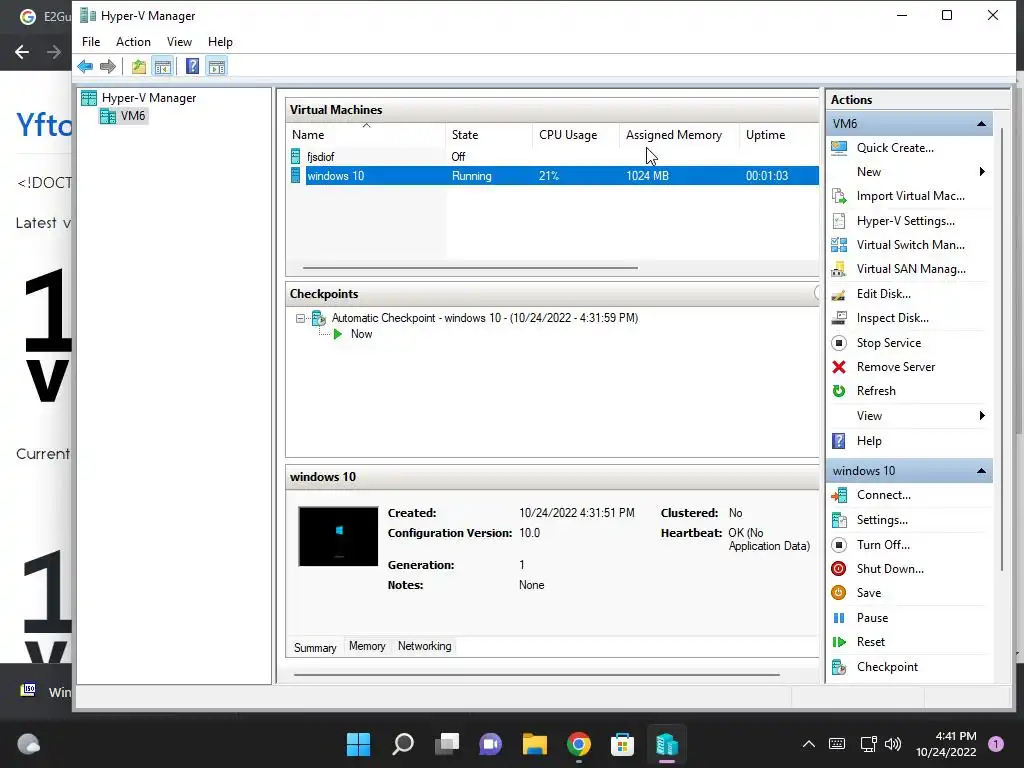The image size is (1024, 768).
Task: Toggle the console tree toolbar icon
Action: (x=163, y=66)
